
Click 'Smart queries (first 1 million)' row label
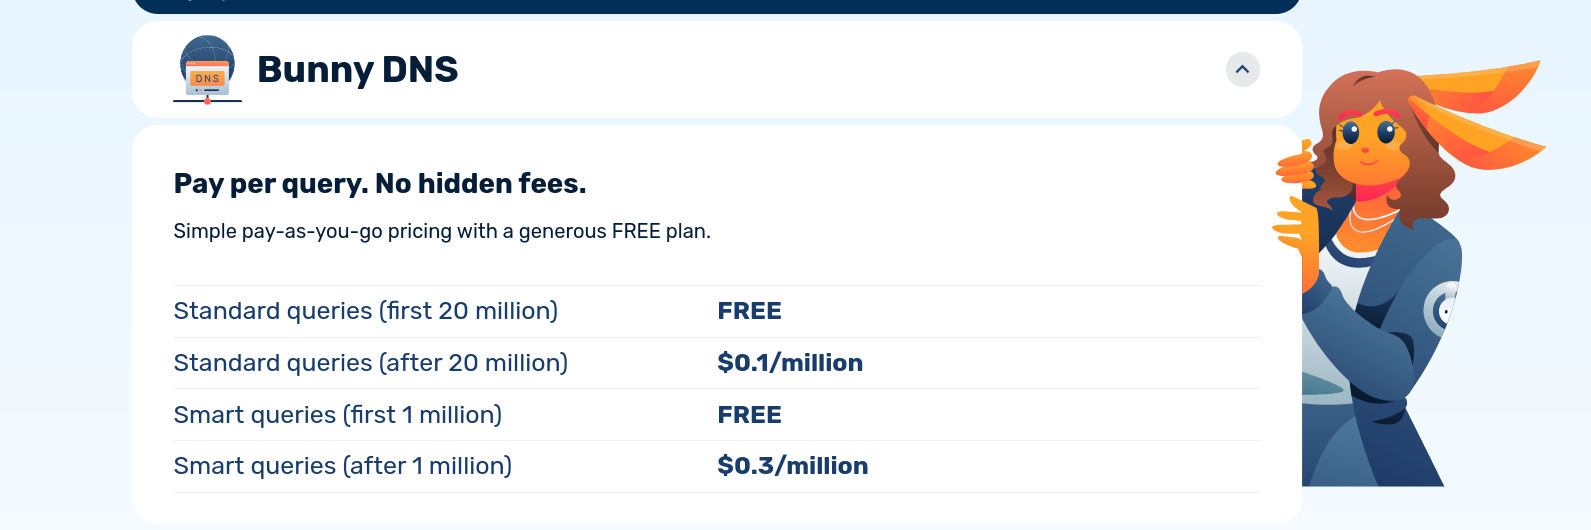[x=338, y=415]
